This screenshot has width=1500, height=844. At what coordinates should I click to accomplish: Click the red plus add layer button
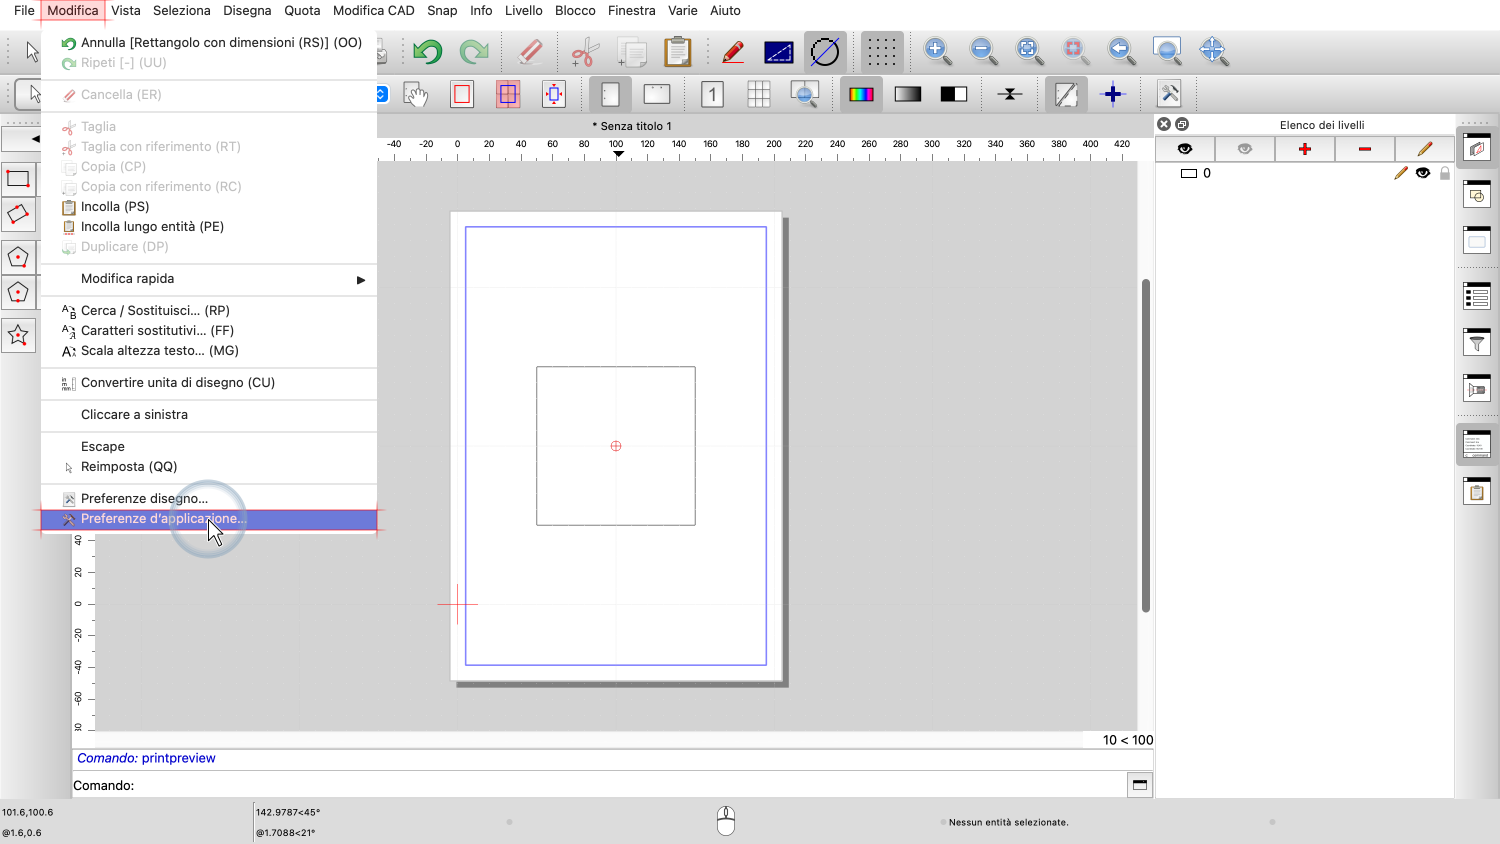click(1304, 149)
